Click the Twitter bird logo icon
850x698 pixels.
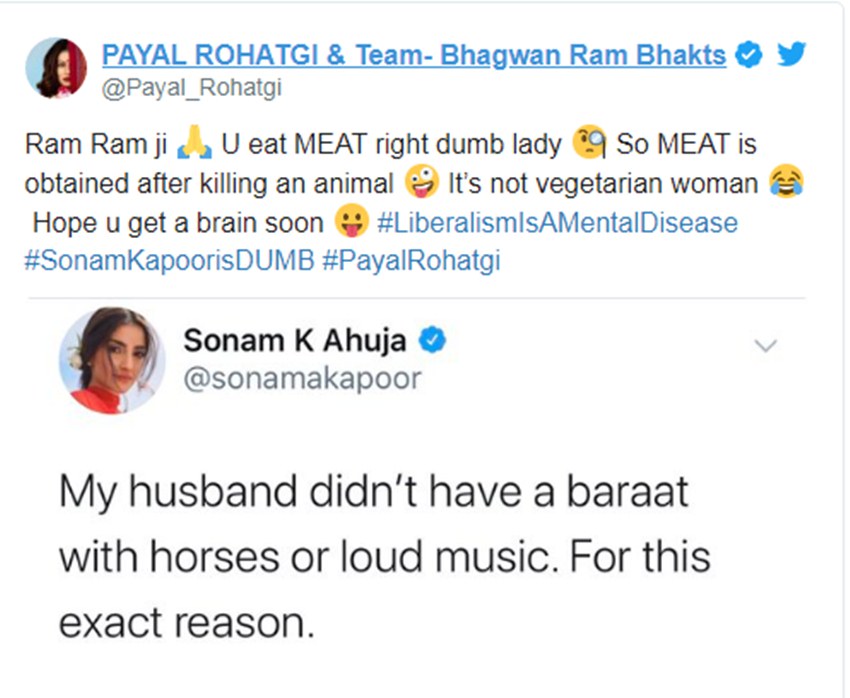790,54
